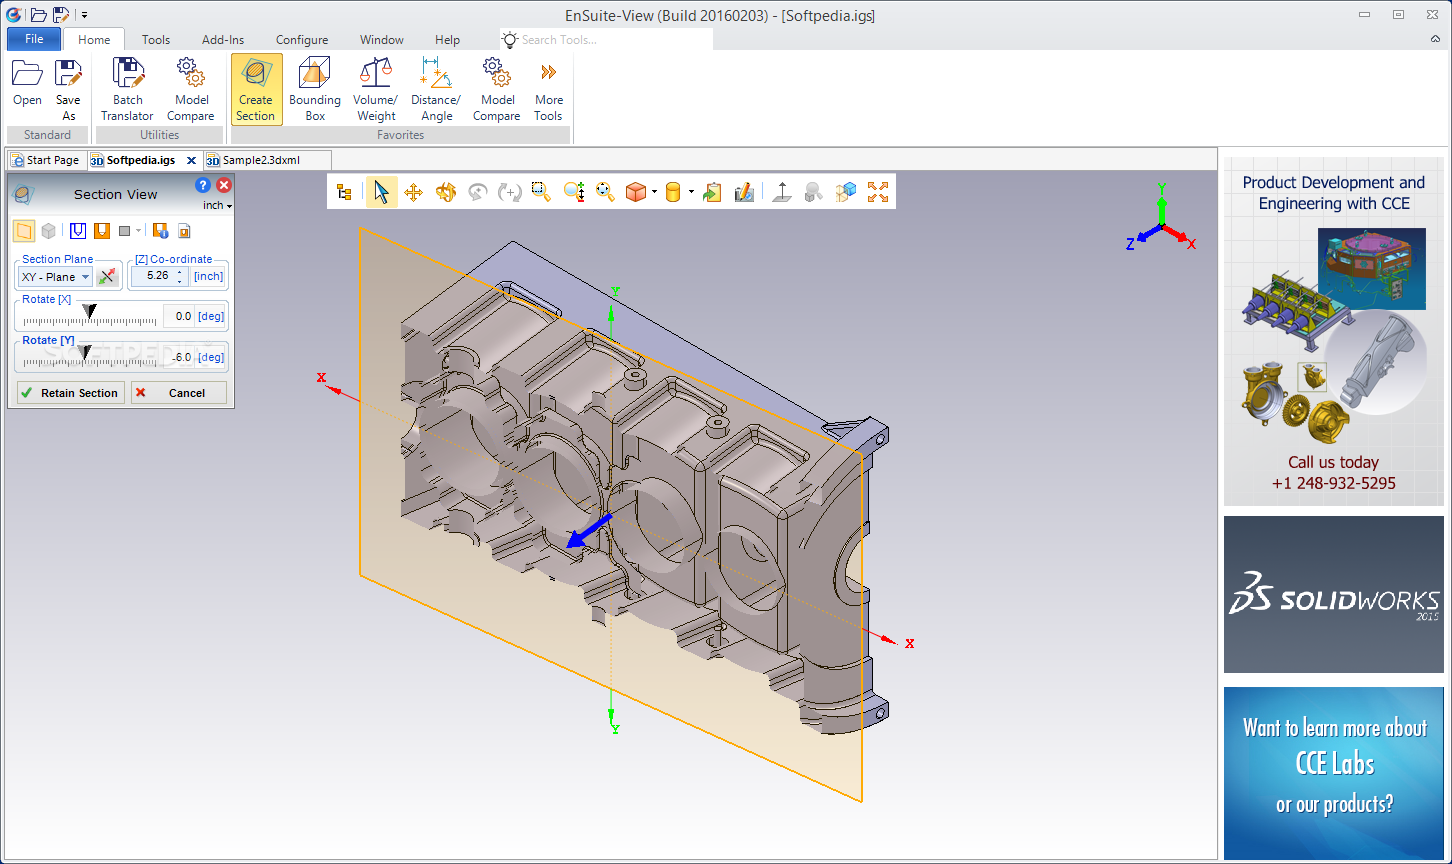1452x864 pixels.
Task: Click the flip section direction arrows icon
Action: tap(107, 277)
